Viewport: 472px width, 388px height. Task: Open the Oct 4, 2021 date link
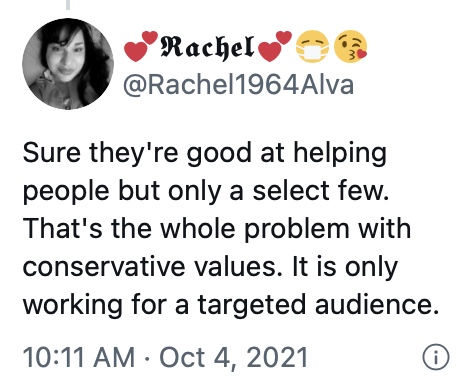(233, 357)
